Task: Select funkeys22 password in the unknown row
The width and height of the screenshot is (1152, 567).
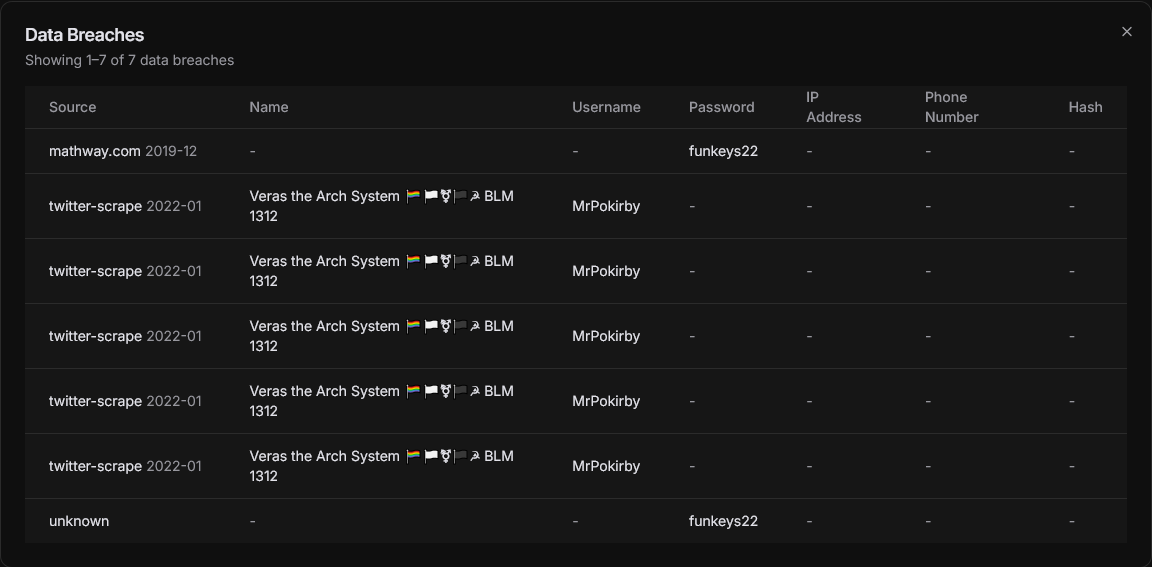Action: click(723, 521)
